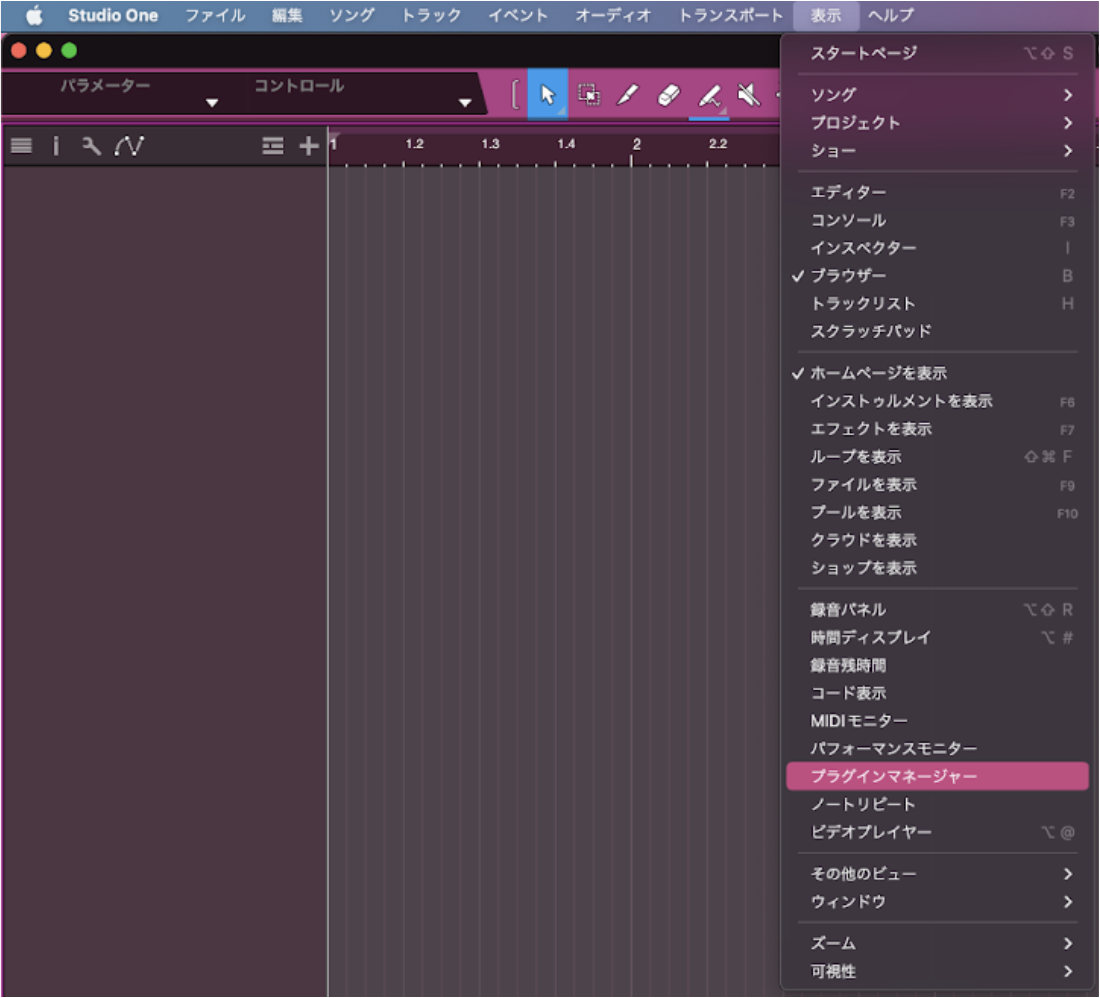
Task: Open the track list hamburger icon
Action: pos(22,146)
